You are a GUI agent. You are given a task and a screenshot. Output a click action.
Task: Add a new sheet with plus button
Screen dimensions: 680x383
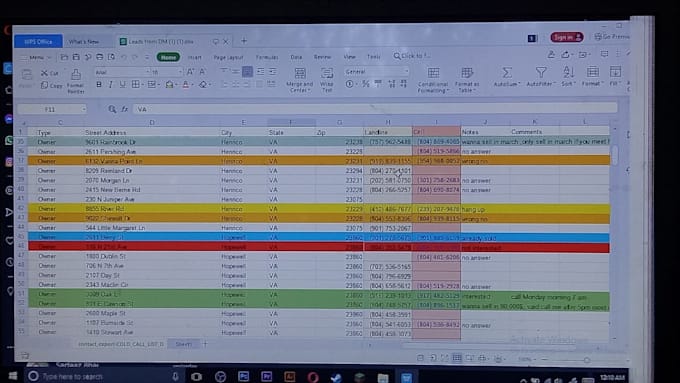pyautogui.click(x=206, y=344)
